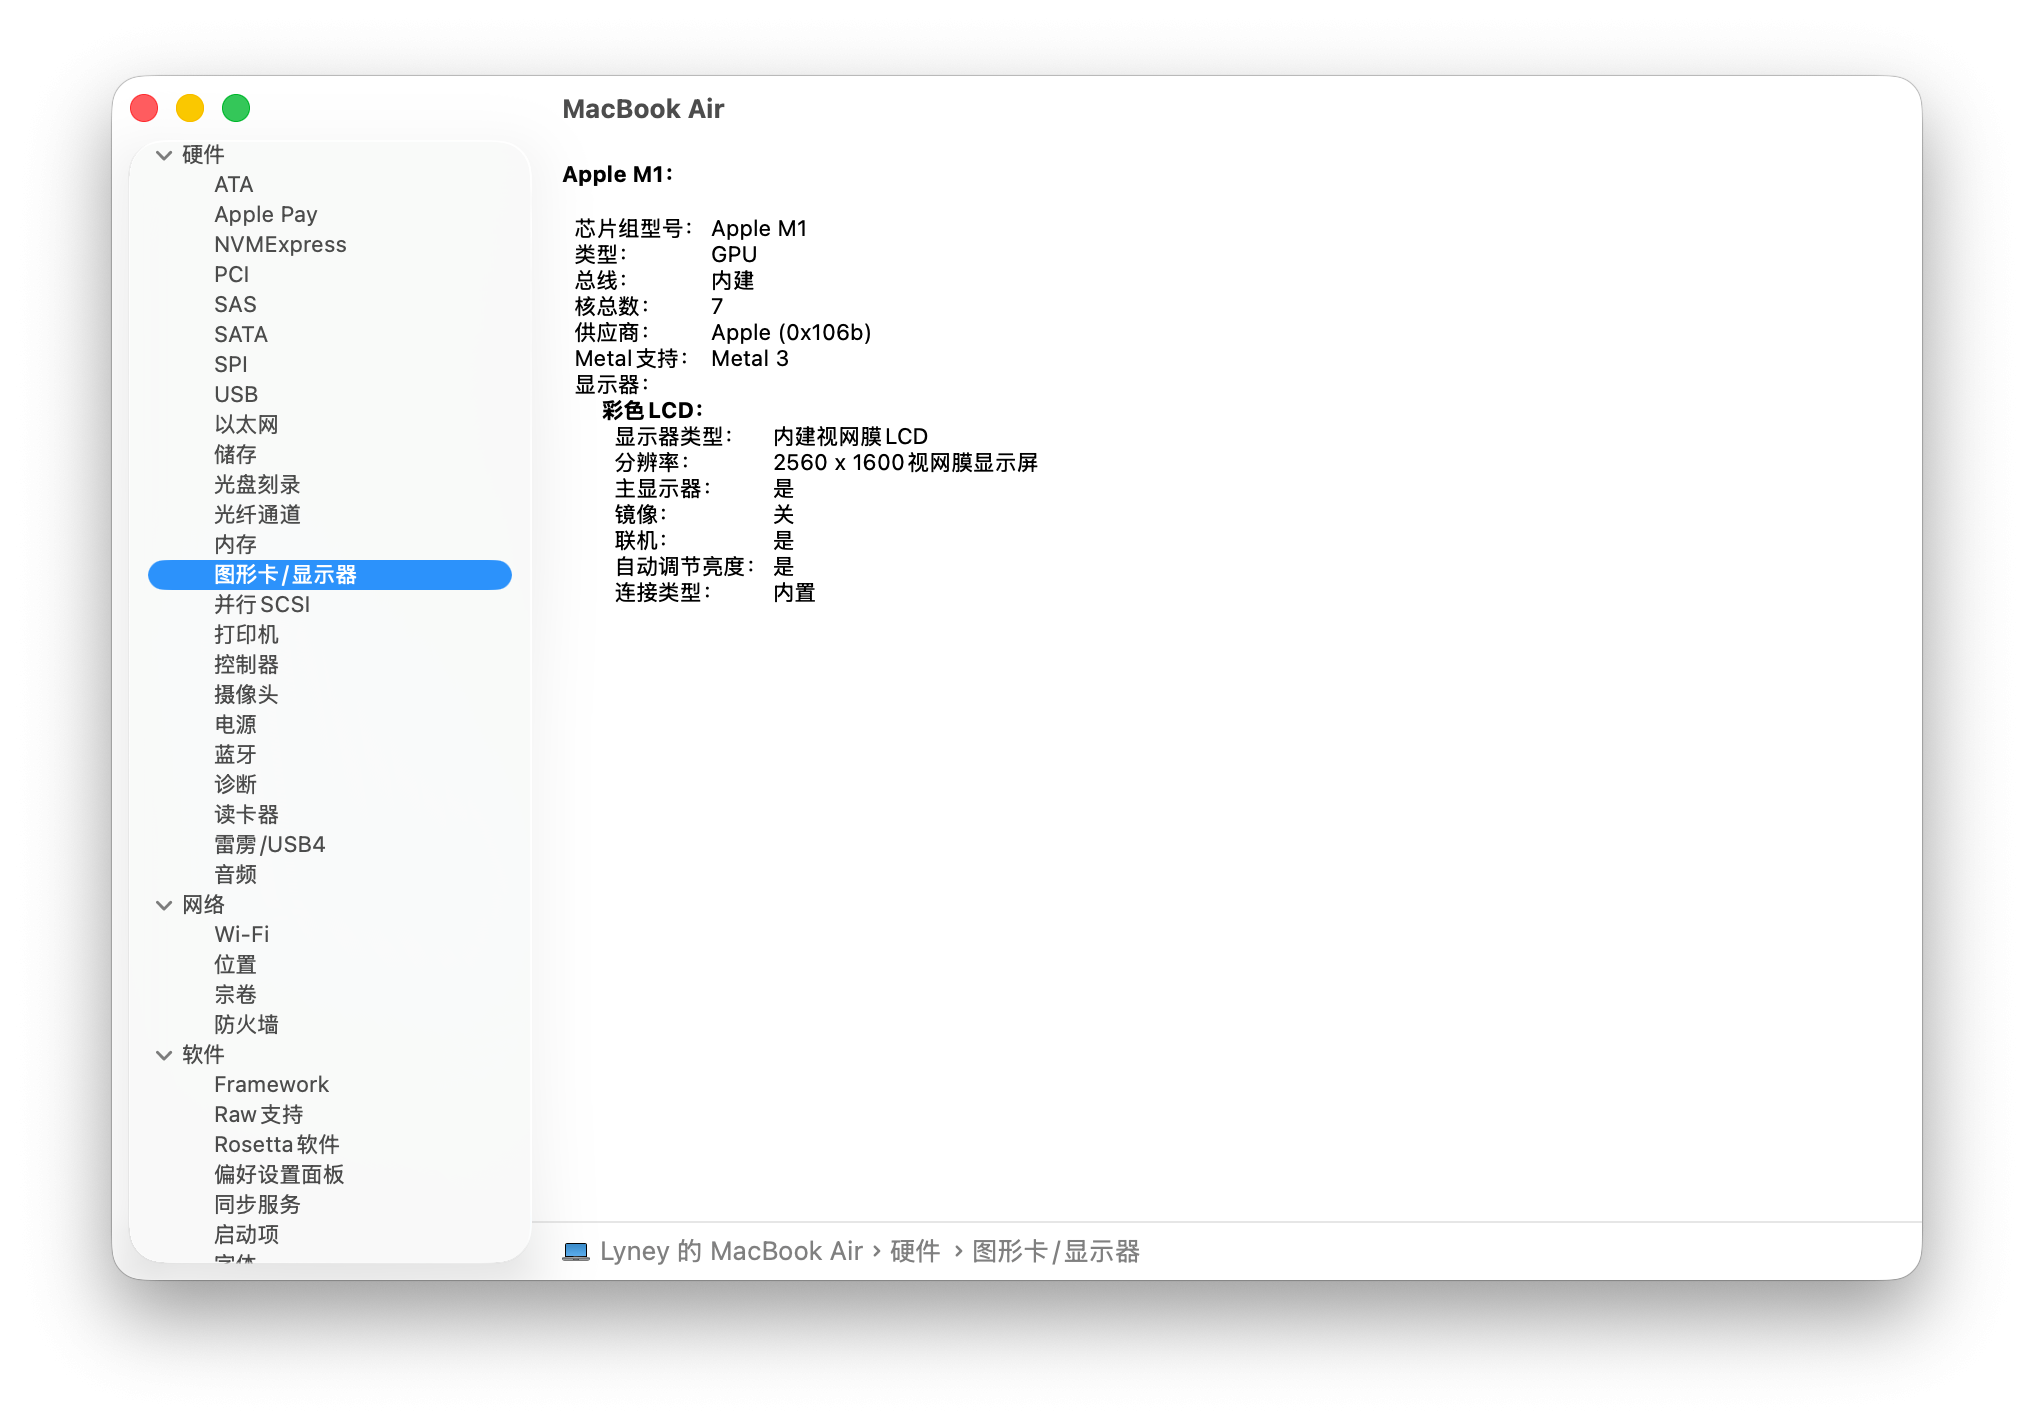
Task: Click the yellow minimize window button
Action: pyautogui.click(x=190, y=108)
